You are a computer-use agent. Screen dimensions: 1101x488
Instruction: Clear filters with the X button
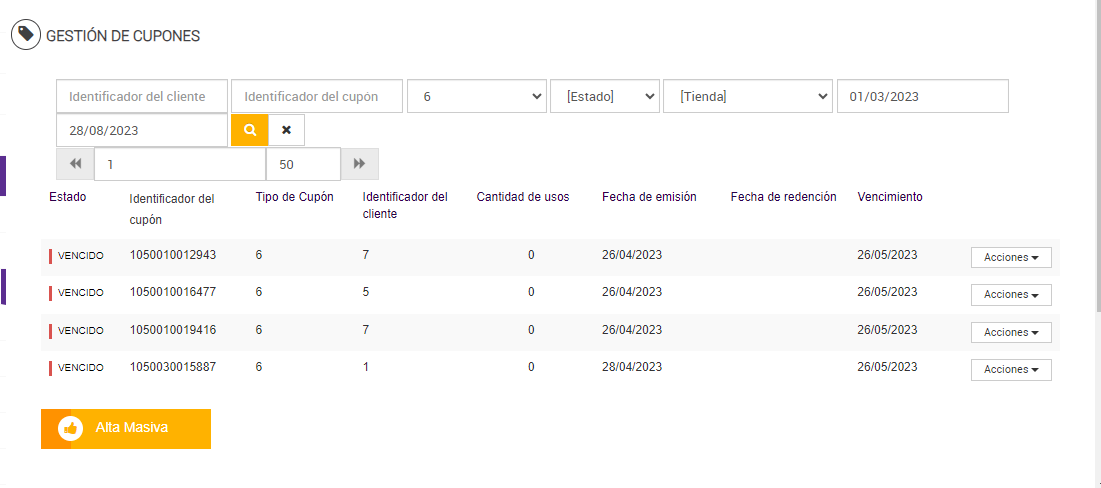click(286, 130)
